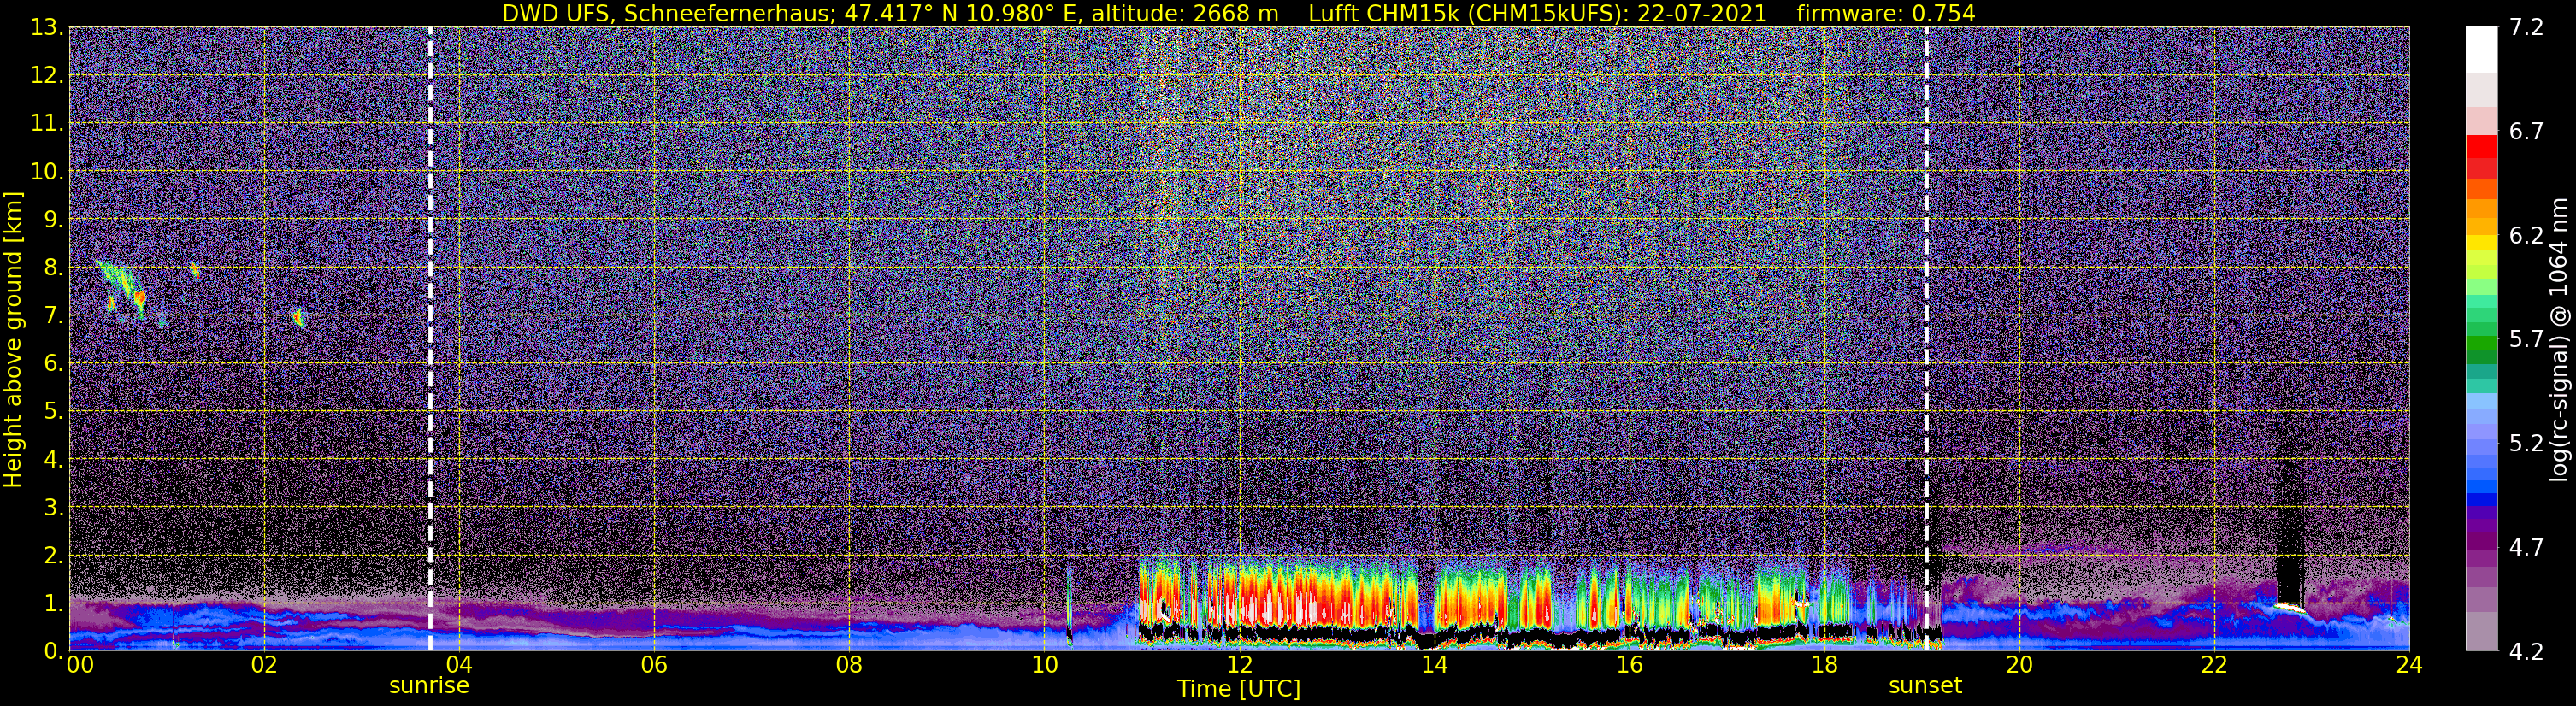The width and height of the screenshot is (2576, 706).
Task: Click the y-axis tick label '12.'
Action: [x=47, y=76]
